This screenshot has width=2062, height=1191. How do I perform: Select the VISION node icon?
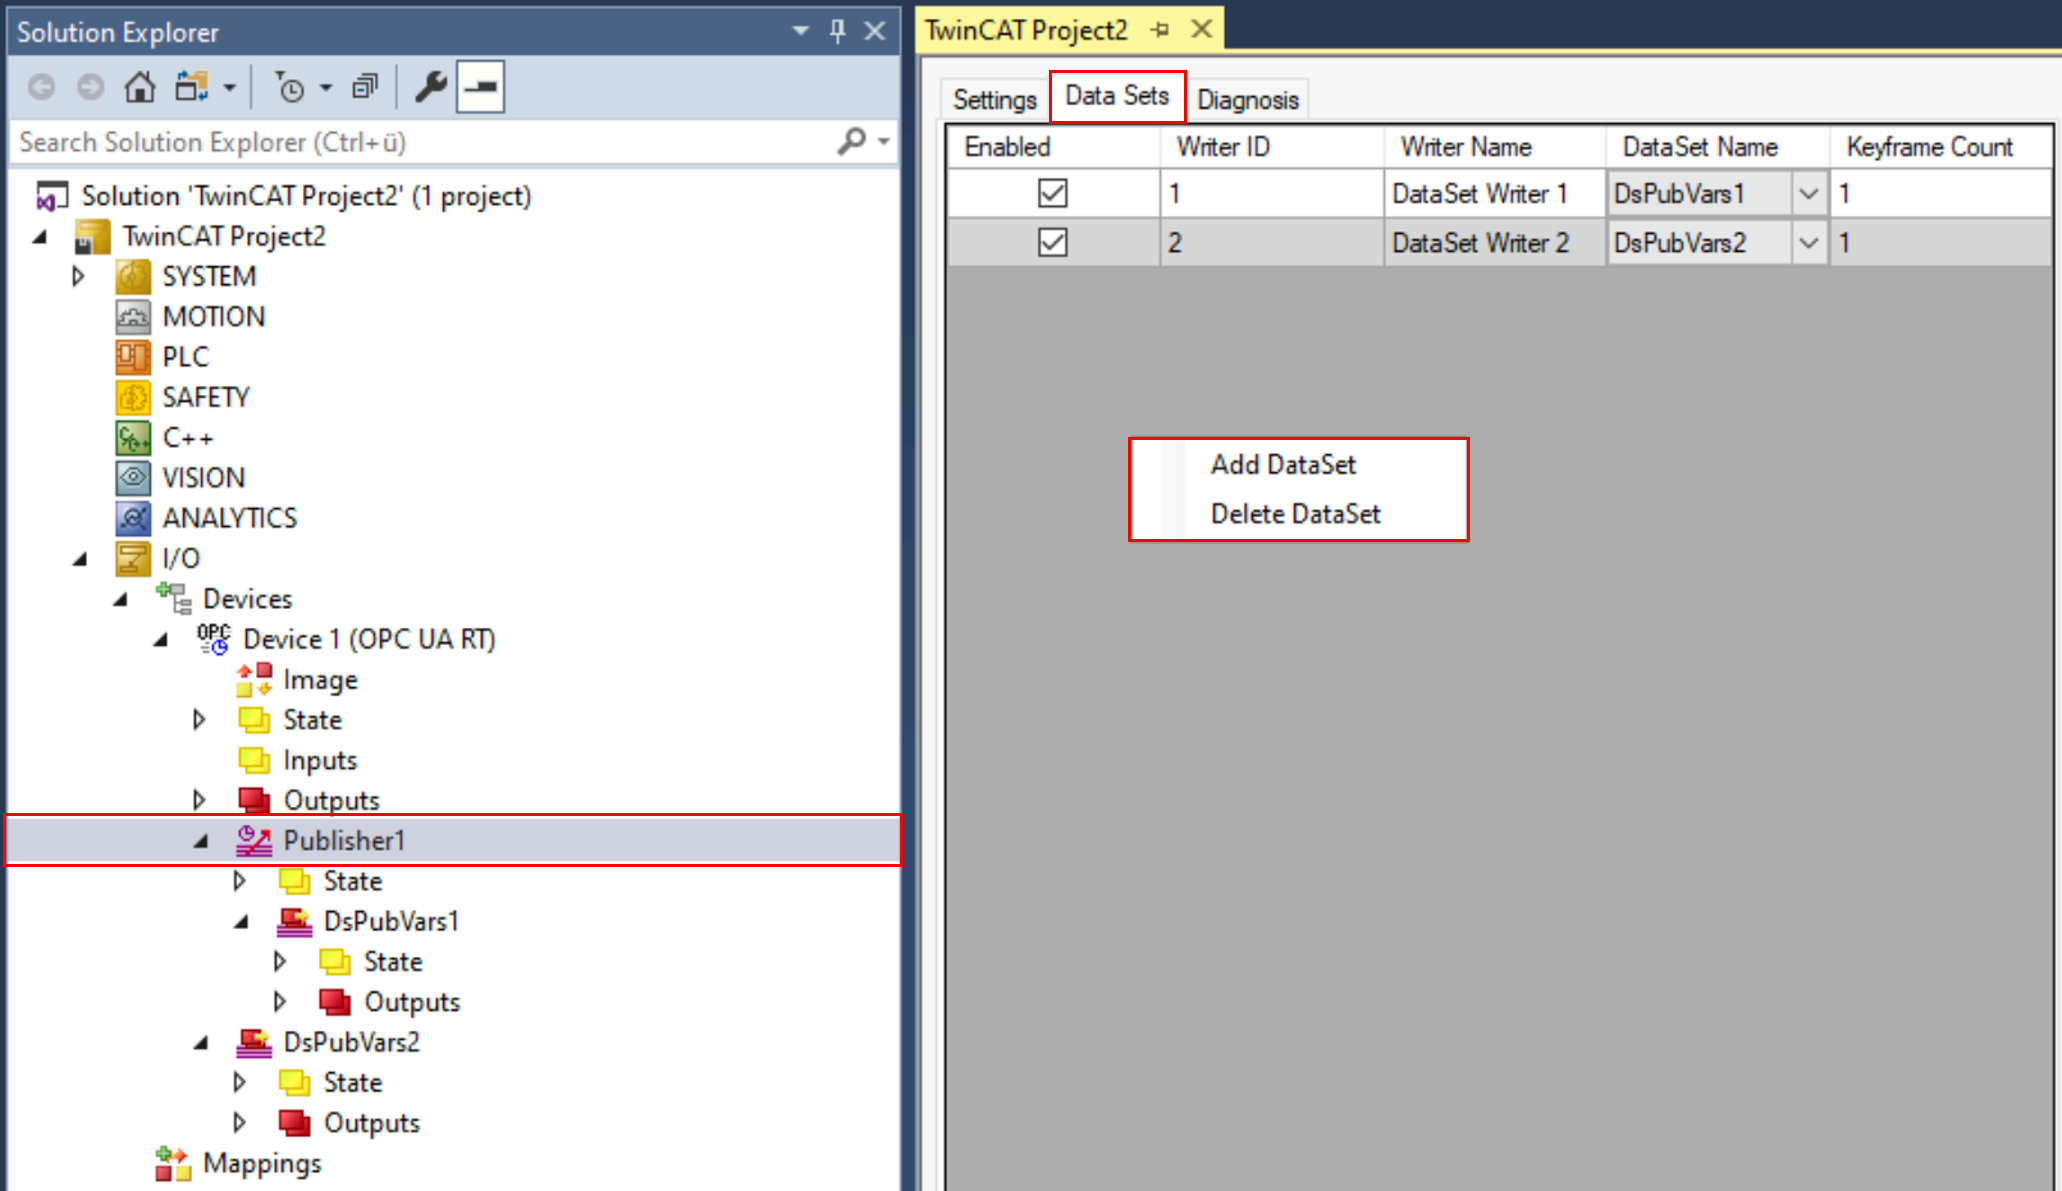click(133, 478)
